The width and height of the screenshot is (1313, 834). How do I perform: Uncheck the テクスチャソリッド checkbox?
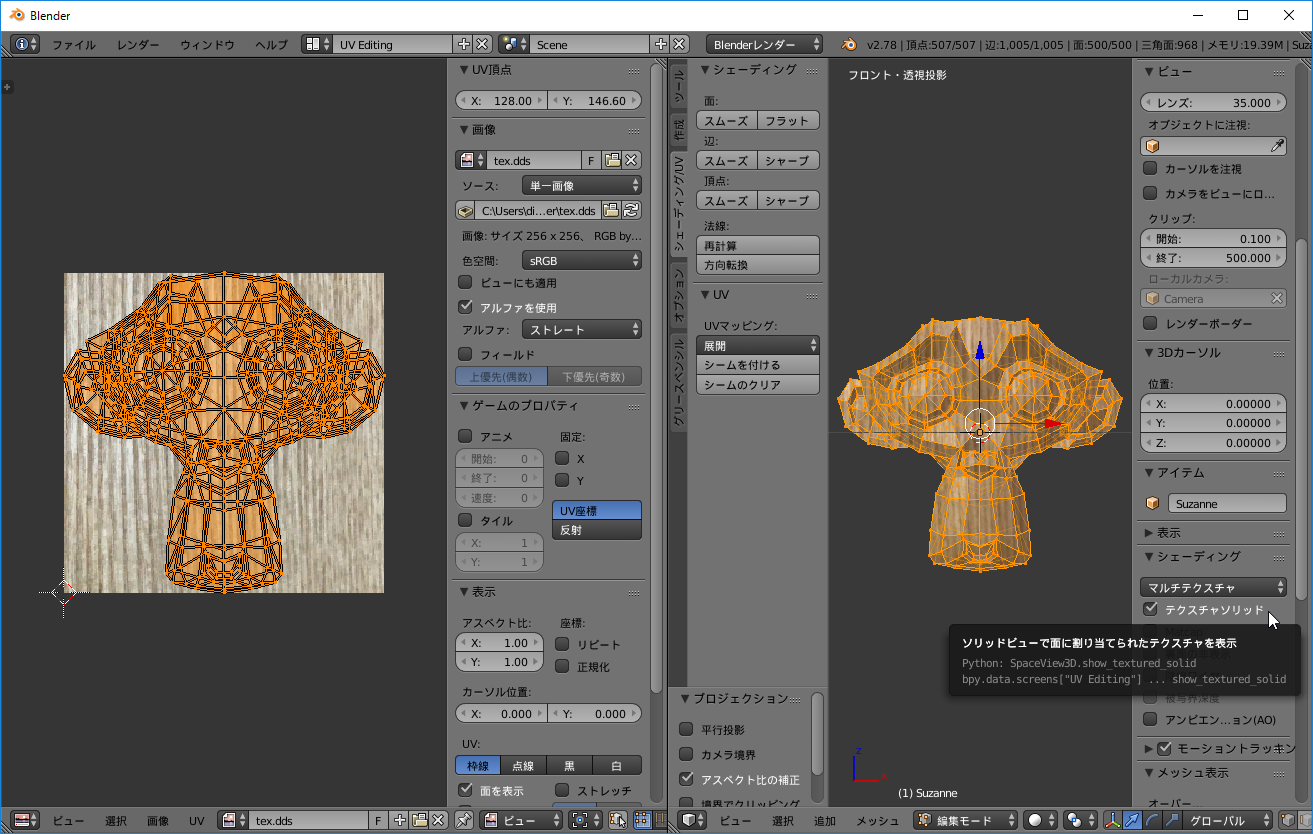click(x=1150, y=608)
